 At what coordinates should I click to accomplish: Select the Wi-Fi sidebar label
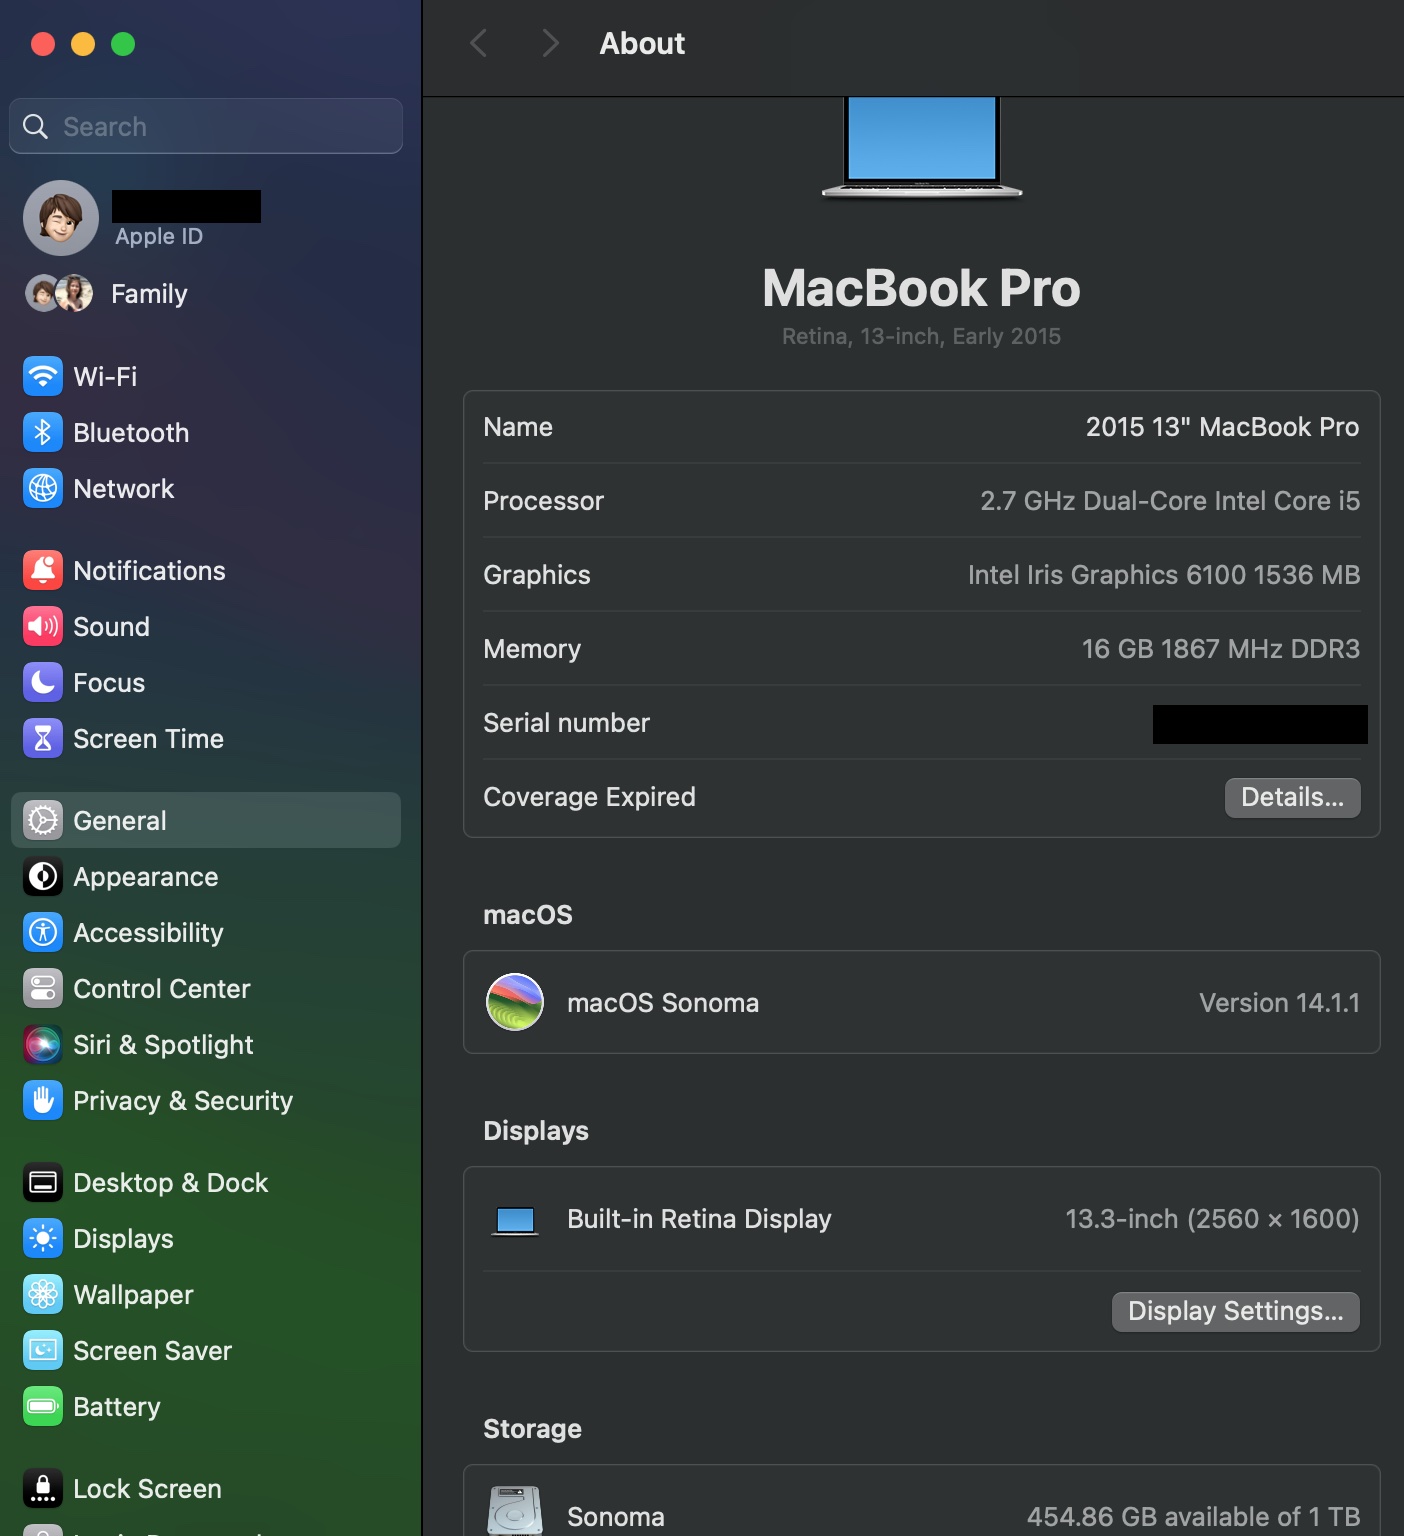[105, 377]
